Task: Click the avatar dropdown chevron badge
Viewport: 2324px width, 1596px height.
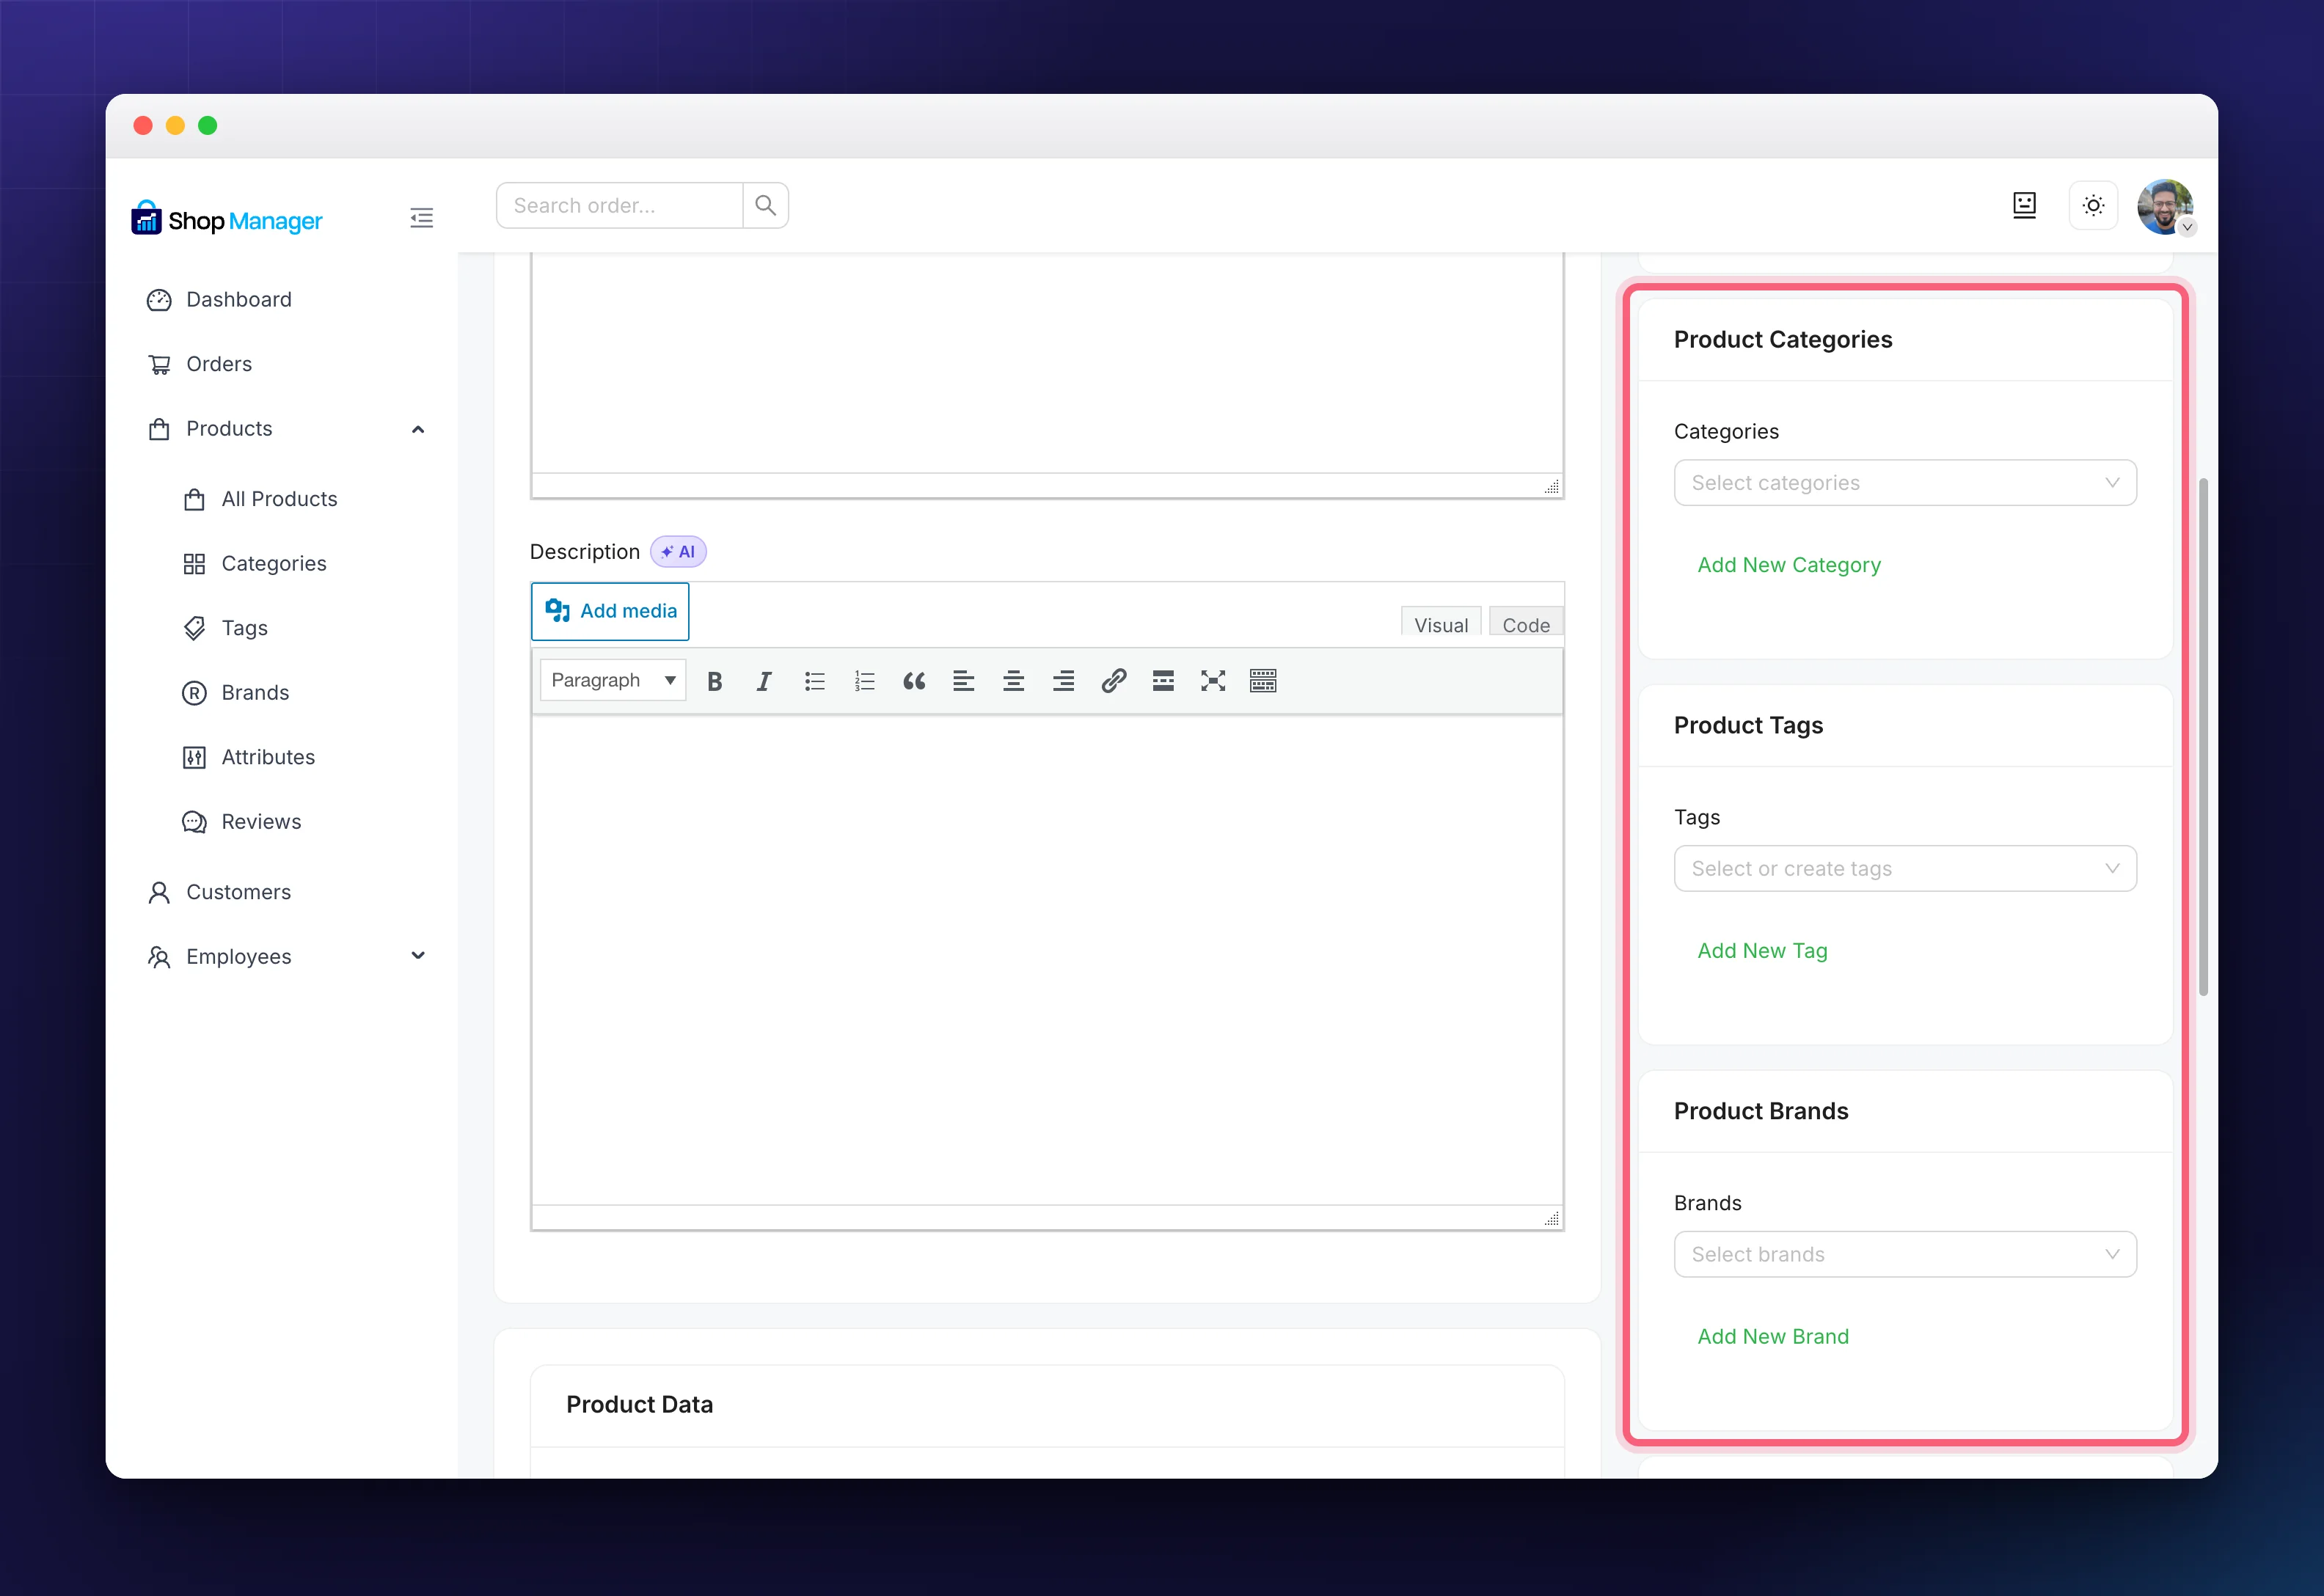Action: (2187, 227)
